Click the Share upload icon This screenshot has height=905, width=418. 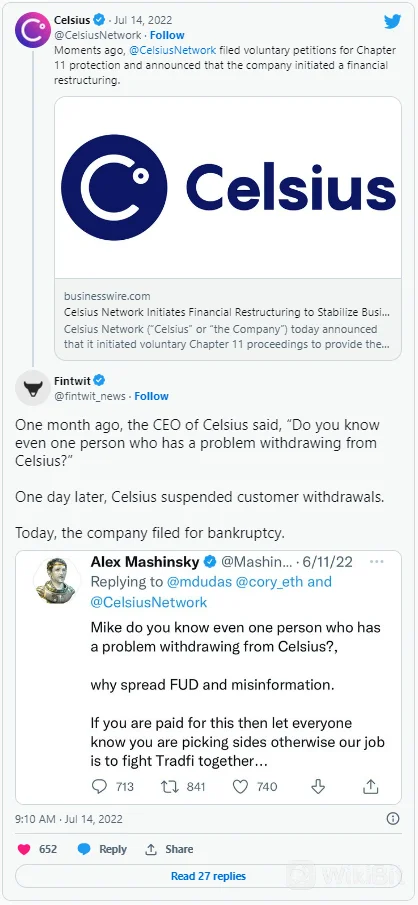pyautogui.click(x=151, y=849)
